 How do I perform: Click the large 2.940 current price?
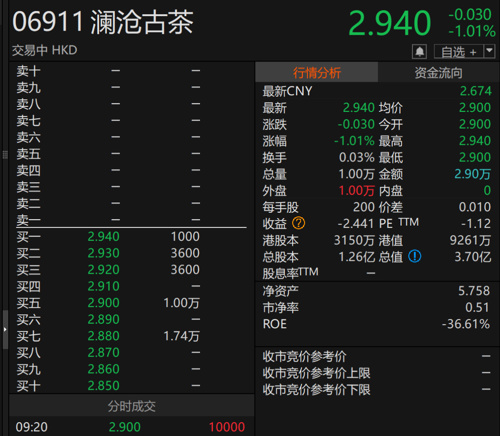coord(389,23)
